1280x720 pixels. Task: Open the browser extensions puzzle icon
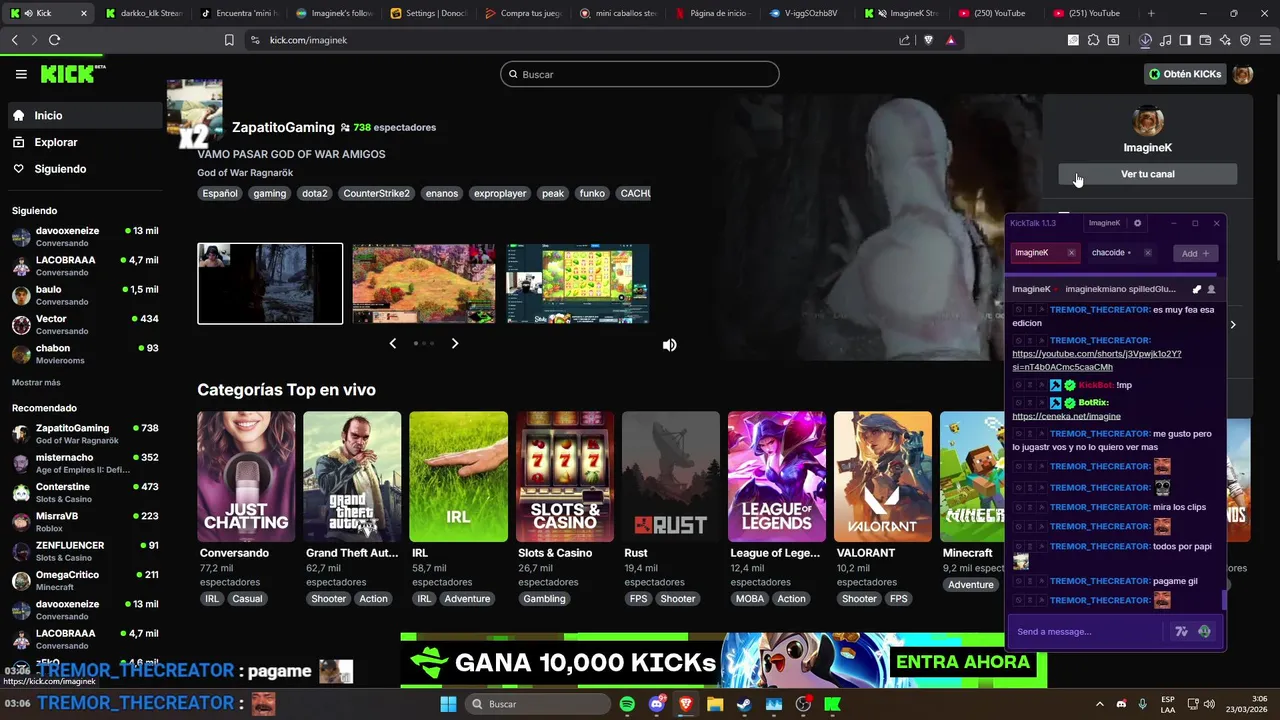click(x=1093, y=40)
